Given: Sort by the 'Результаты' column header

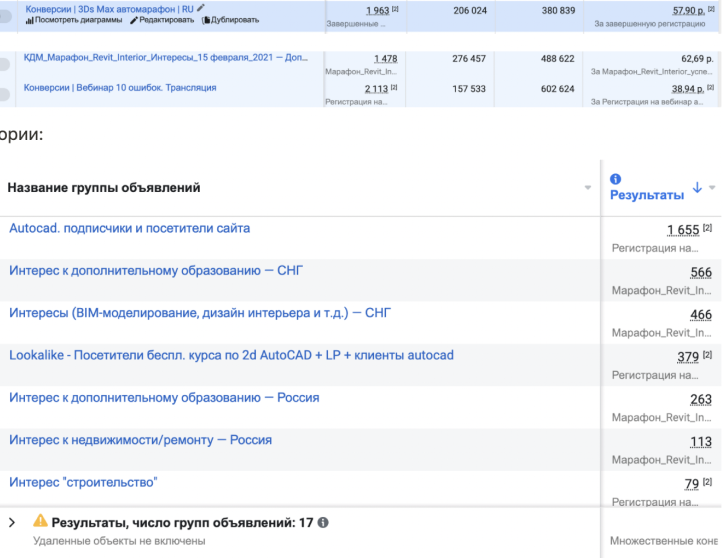Looking at the screenshot, I should 647,195.
